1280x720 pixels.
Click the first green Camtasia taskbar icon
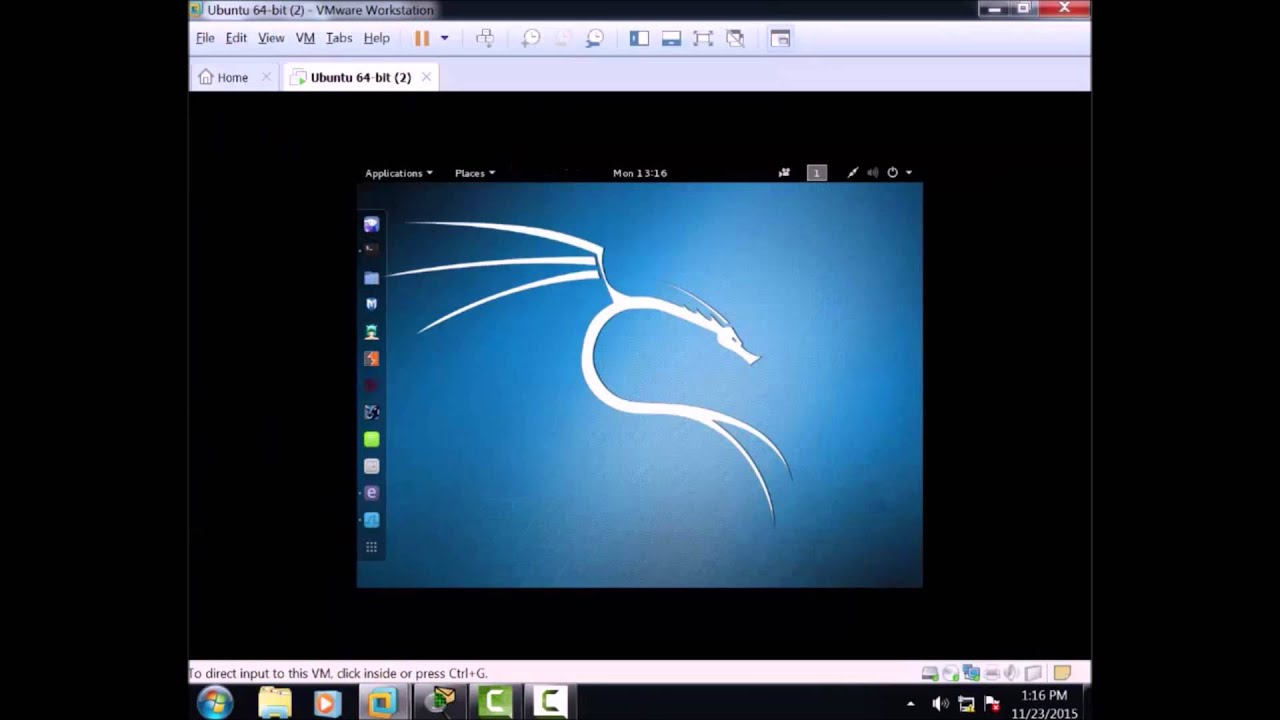[495, 703]
